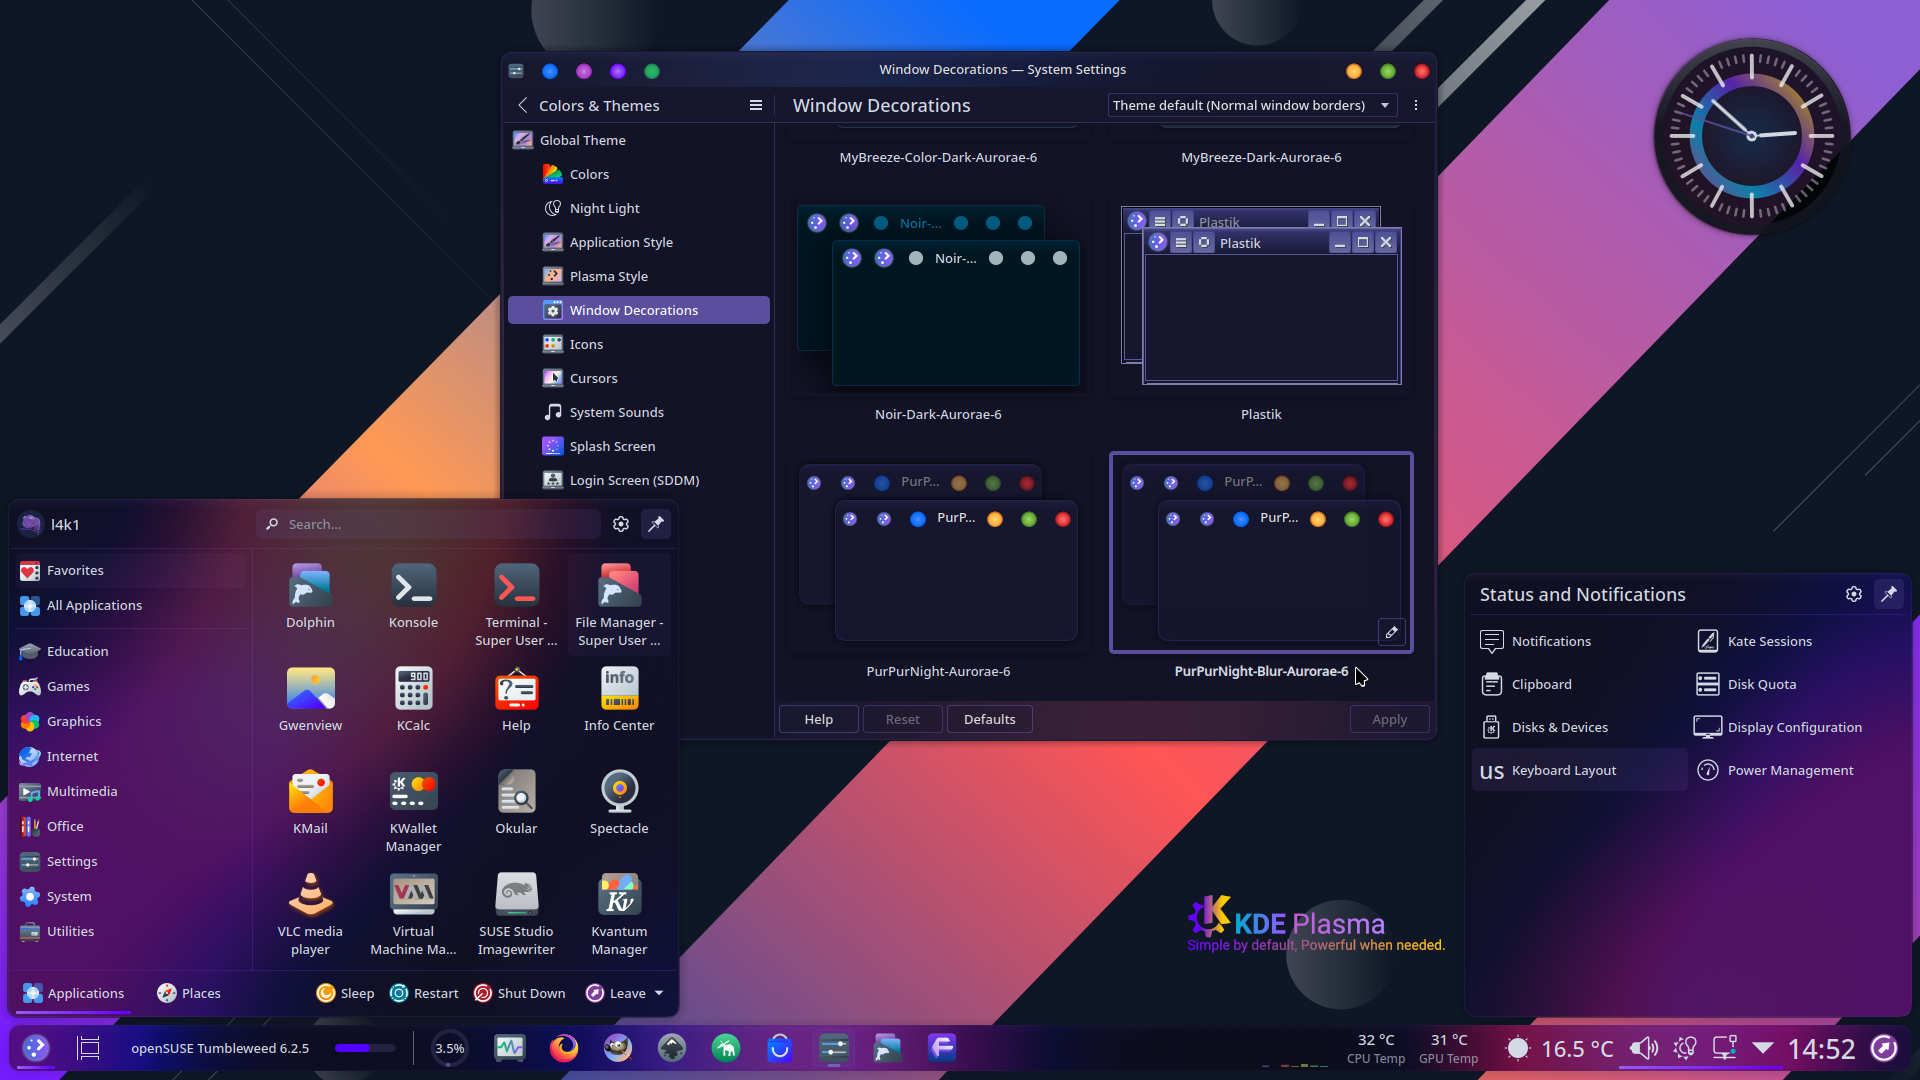Image resolution: width=1920 pixels, height=1080 pixels.
Task: Open the sidebar hamburger menu
Action: pyautogui.click(x=756, y=105)
